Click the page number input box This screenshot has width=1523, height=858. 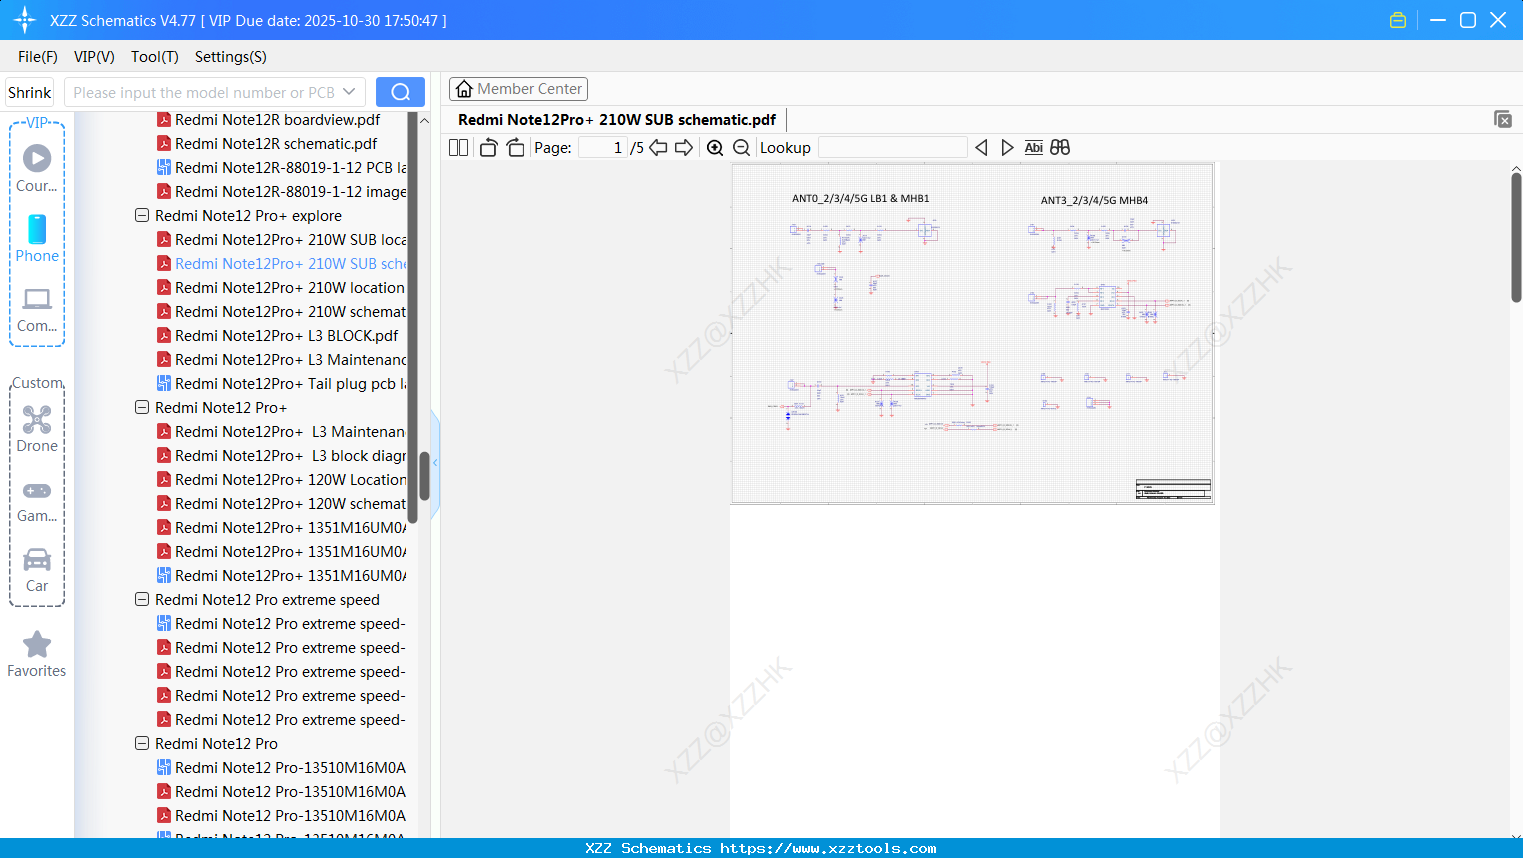click(x=602, y=148)
